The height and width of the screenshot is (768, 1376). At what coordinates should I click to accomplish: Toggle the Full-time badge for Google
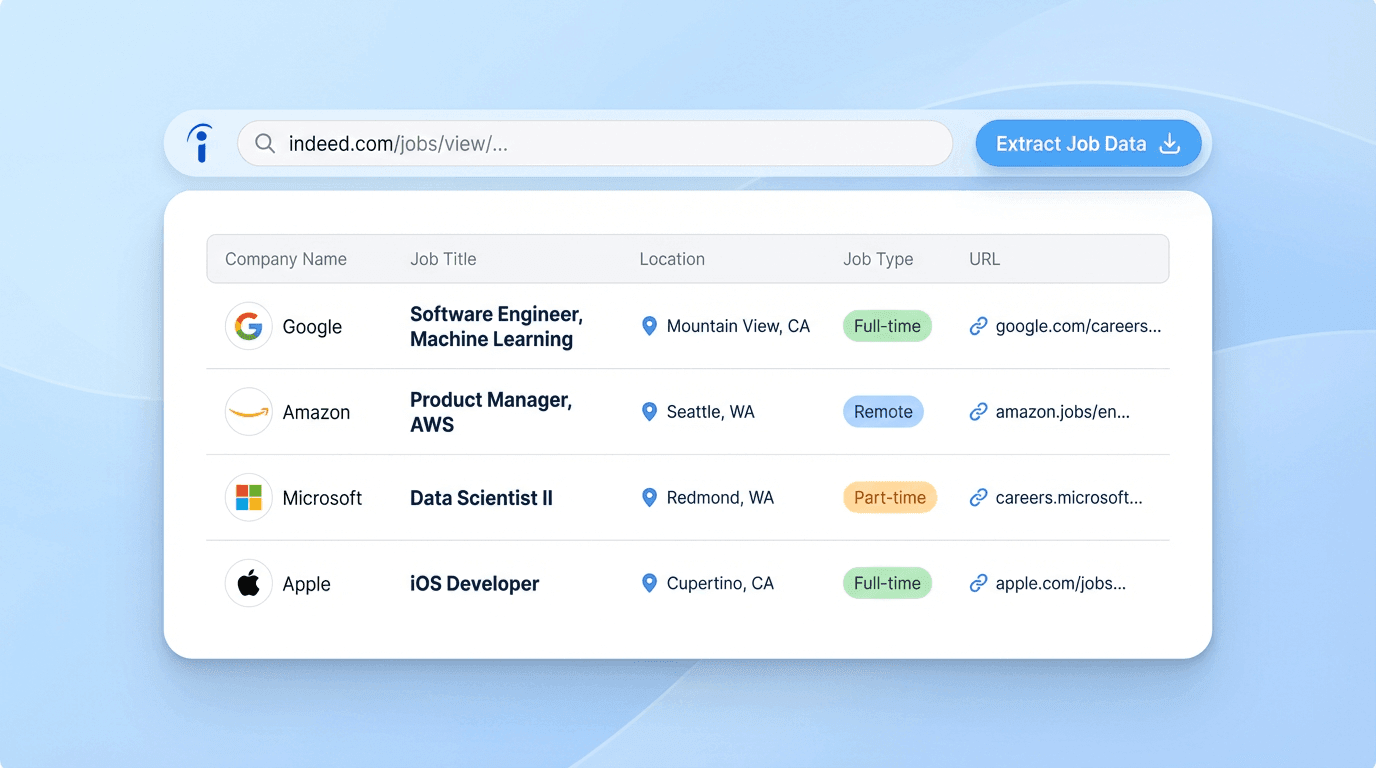pos(887,325)
